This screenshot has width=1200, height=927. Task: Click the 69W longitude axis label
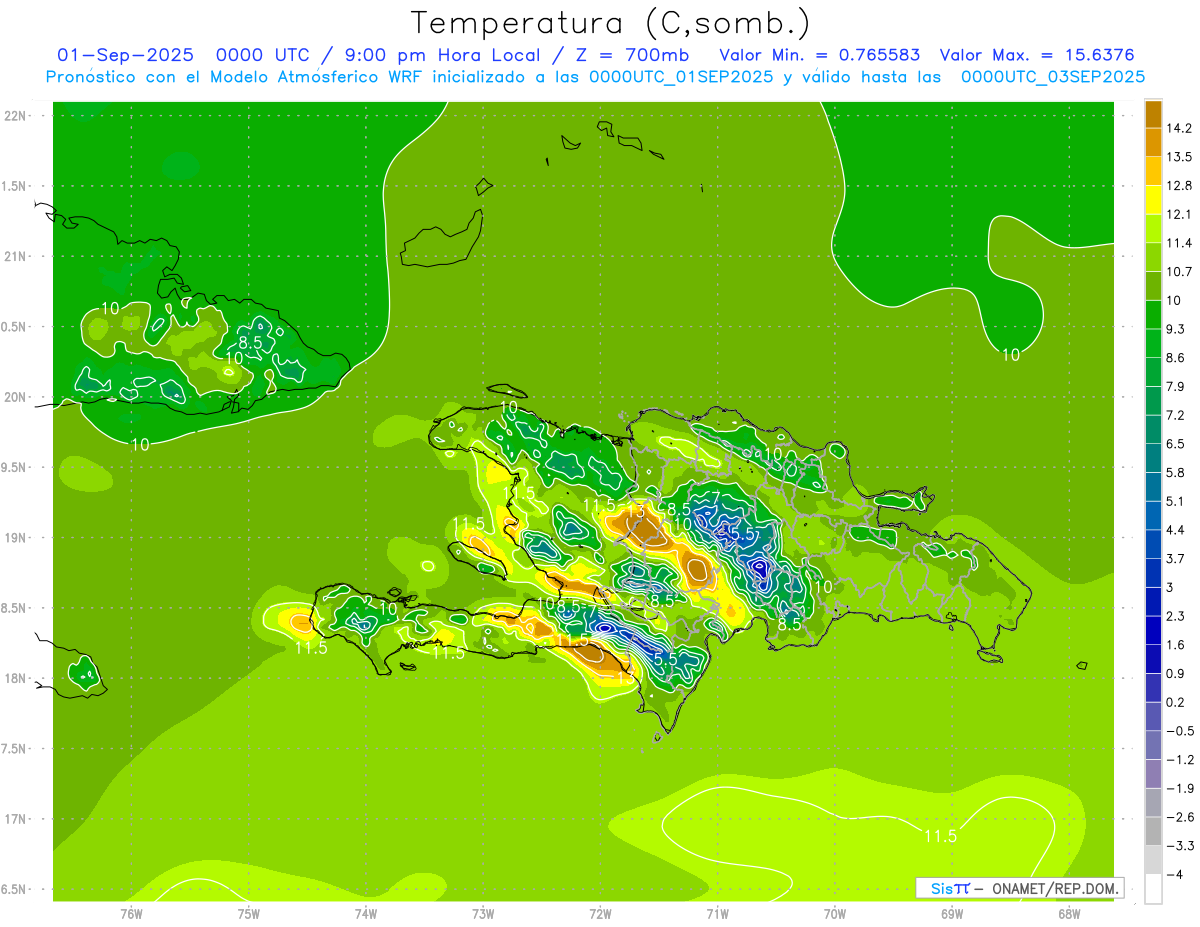[x=952, y=913]
